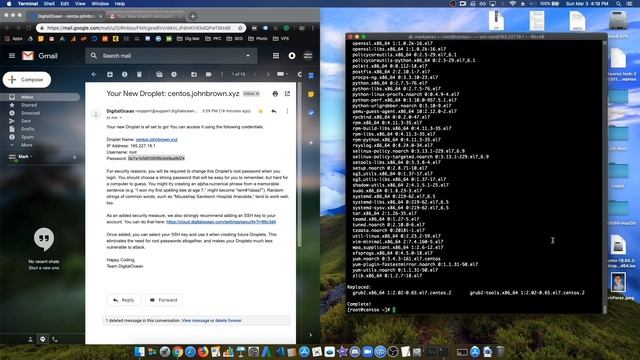Snooze the open email
640x360 pixels.
(174, 74)
